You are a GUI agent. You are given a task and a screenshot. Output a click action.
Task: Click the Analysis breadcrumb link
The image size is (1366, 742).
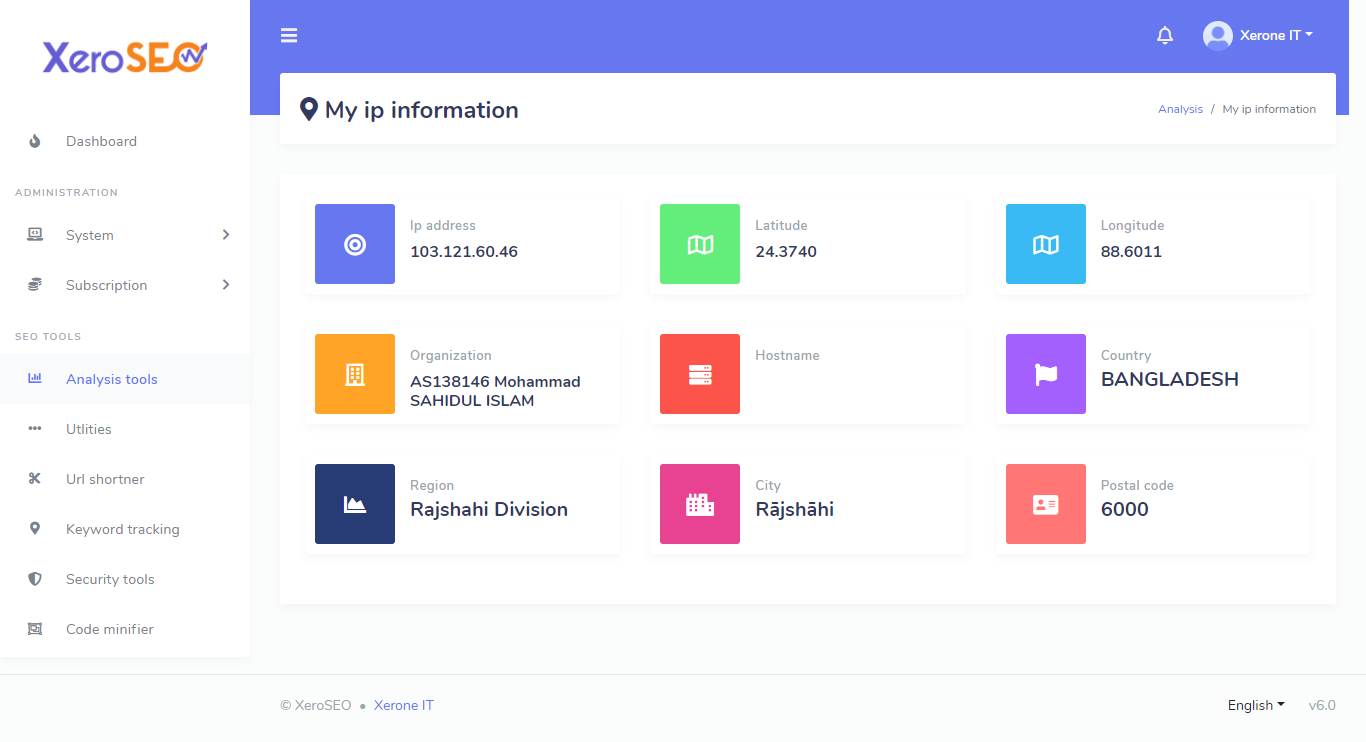(1180, 109)
